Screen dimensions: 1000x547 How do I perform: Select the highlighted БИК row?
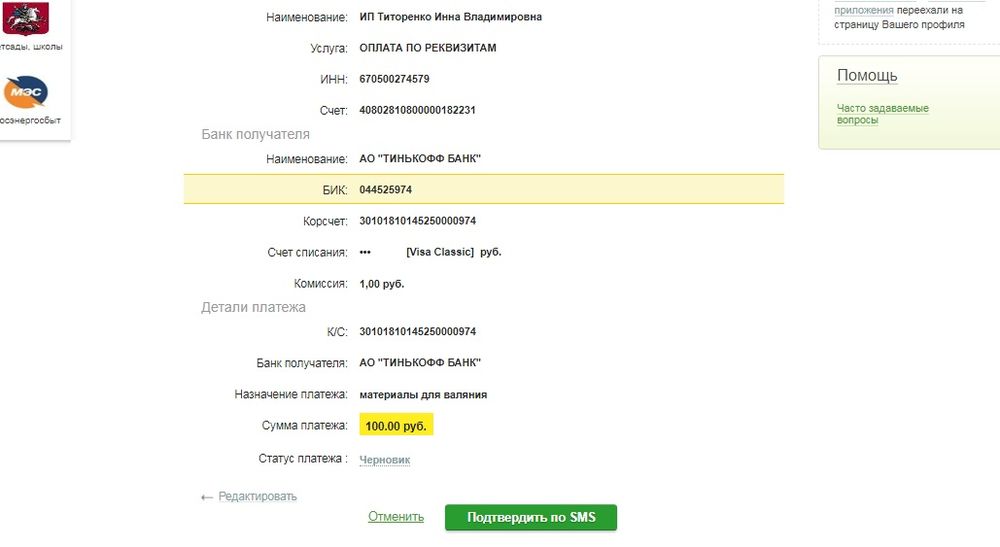(x=483, y=189)
